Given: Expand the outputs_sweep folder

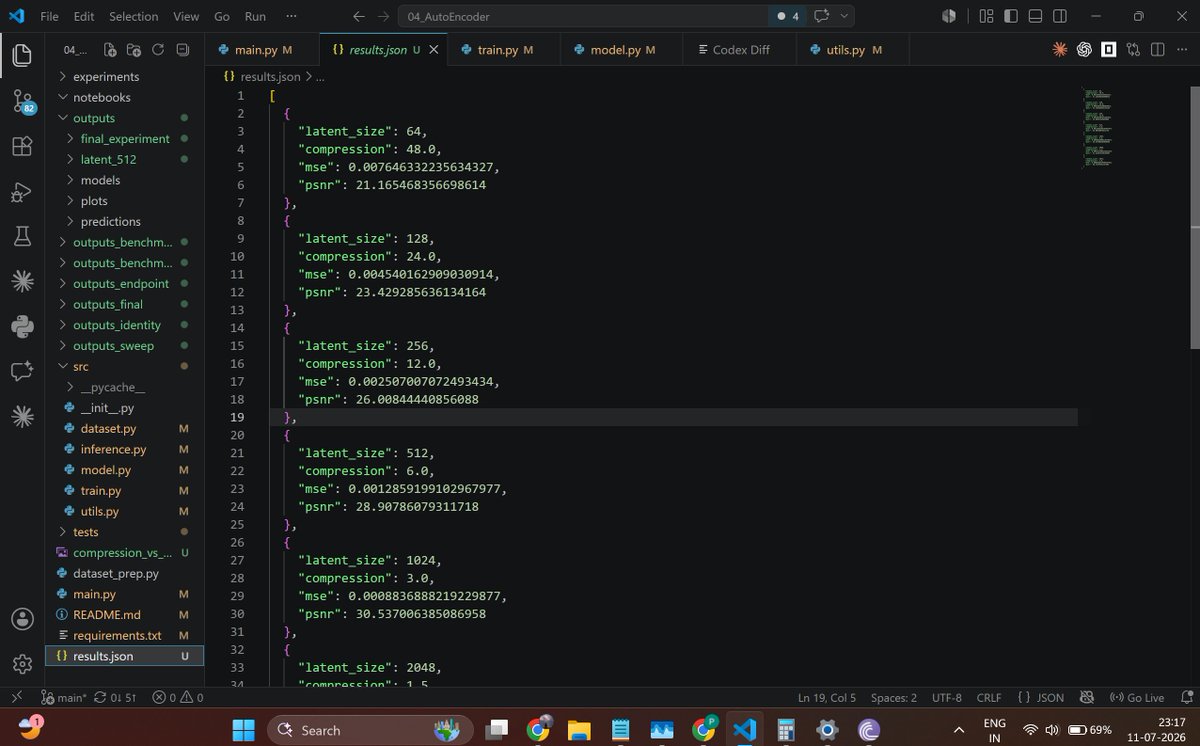Looking at the screenshot, I should pos(124,346).
